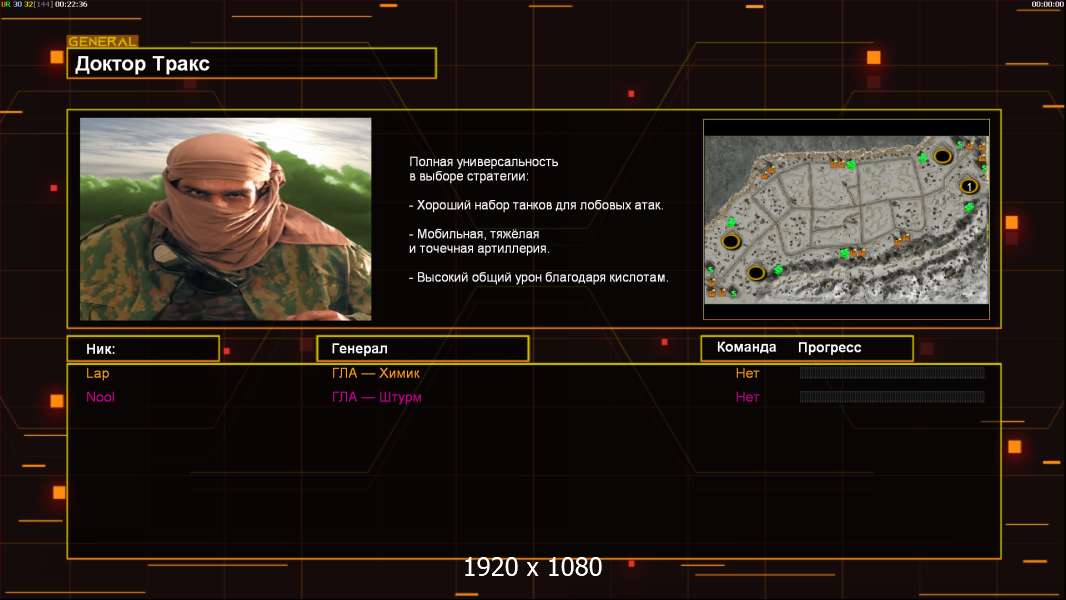The width and height of the screenshot is (1066, 600).
Task: Open ГЛА — Штурм general entry
Action: (x=377, y=397)
